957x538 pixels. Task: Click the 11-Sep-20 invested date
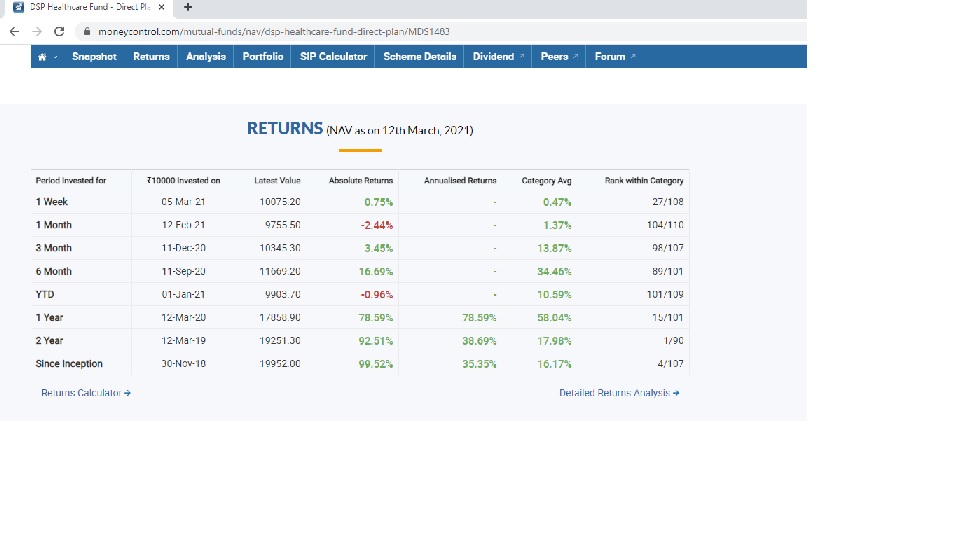[x=183, y=272]
